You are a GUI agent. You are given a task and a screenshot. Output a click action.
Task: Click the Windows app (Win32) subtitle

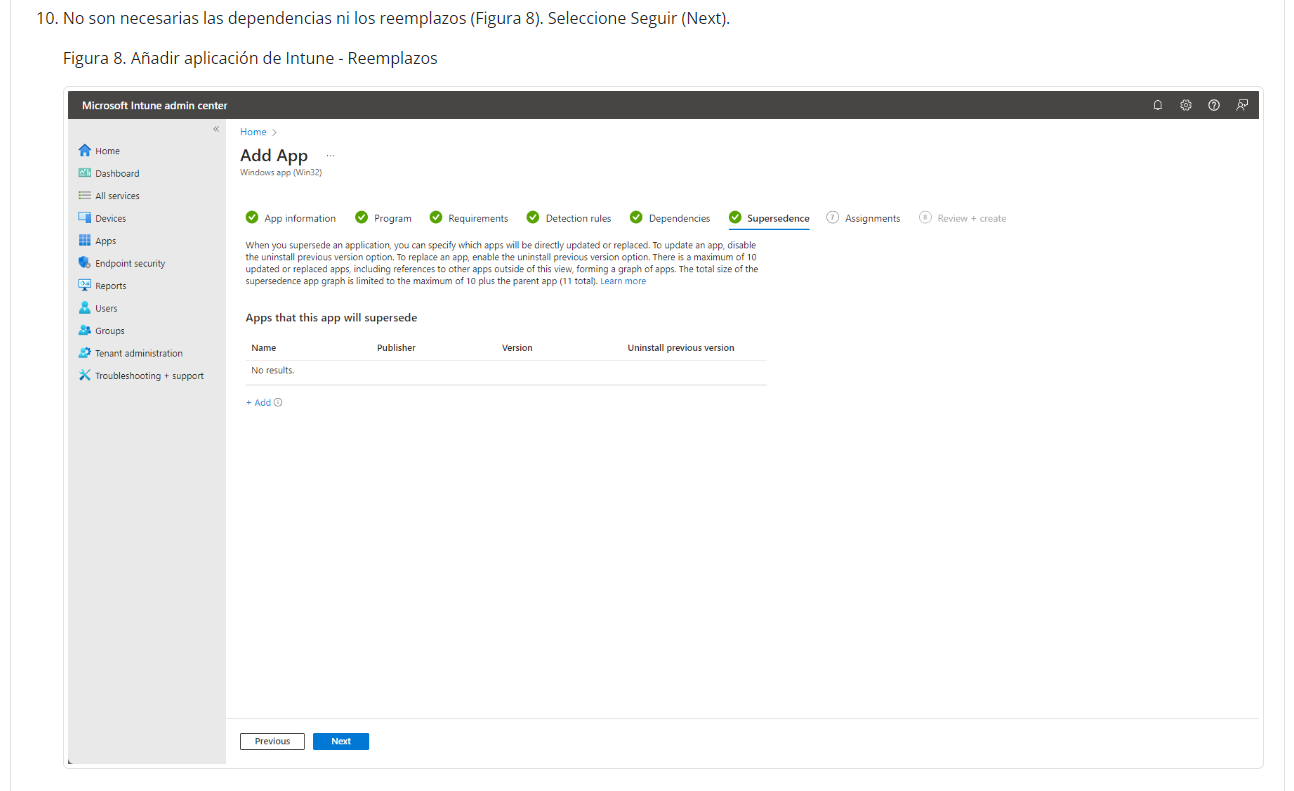pos(281,172)
